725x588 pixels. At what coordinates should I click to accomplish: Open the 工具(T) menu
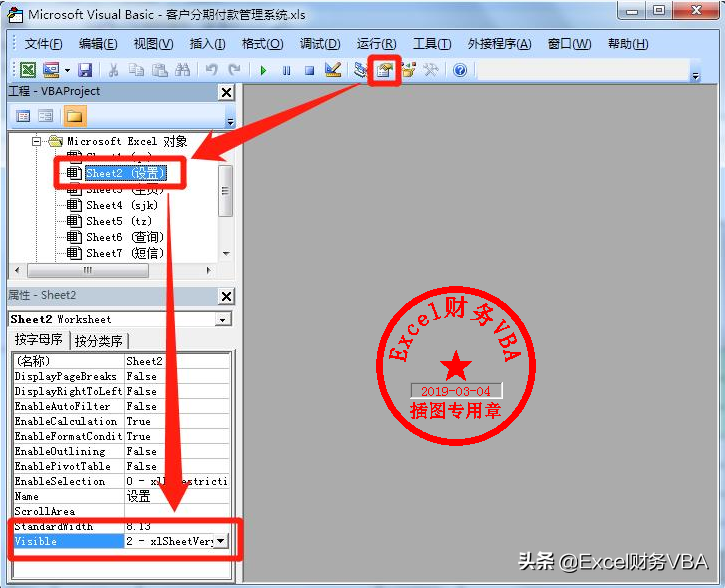click(432, 44)
